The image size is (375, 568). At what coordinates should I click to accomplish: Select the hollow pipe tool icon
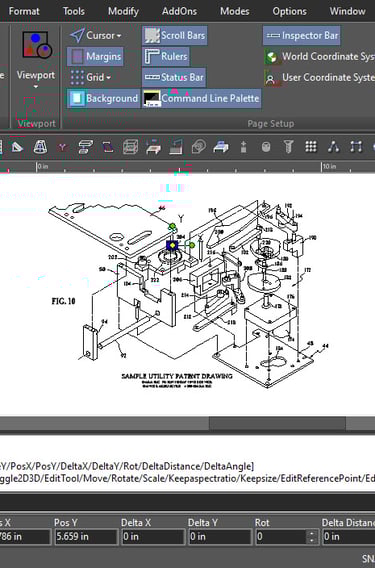pyautogui.click(x=199, y=147)
